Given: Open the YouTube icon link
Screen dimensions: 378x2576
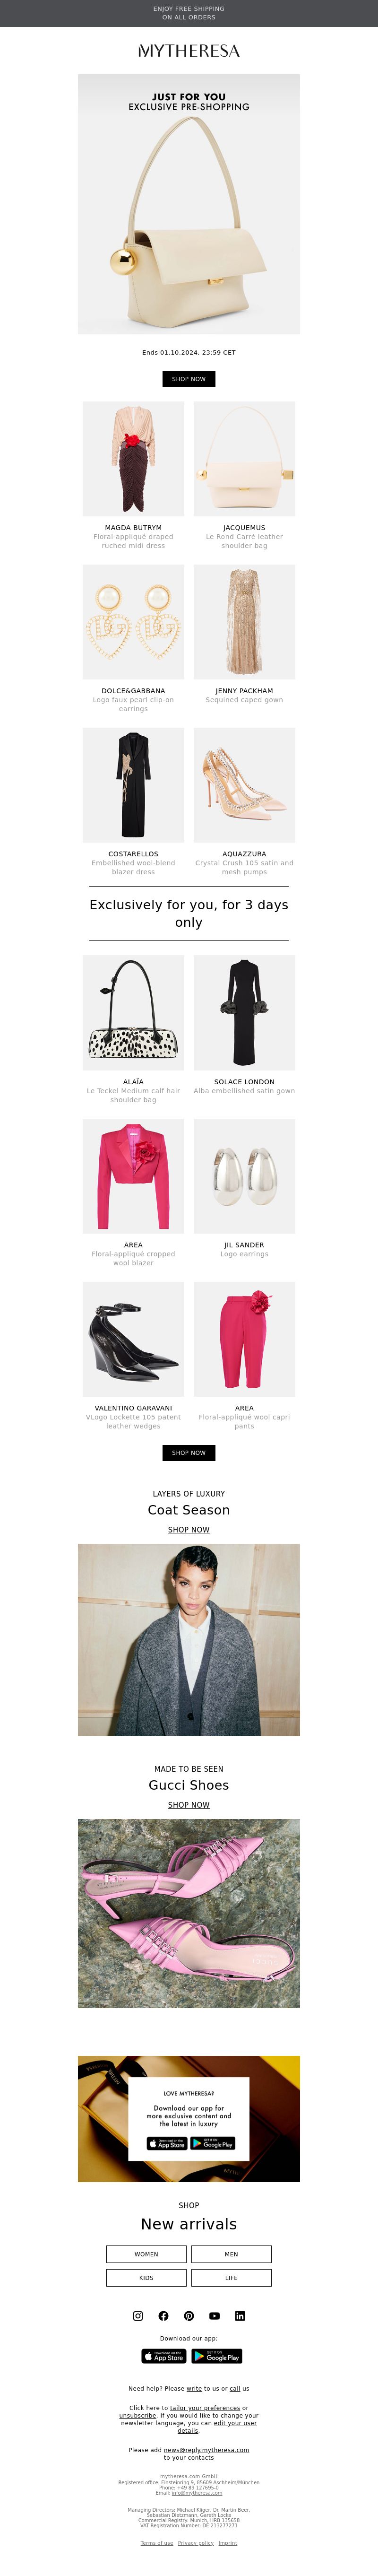Looking at the screenshot, I should [x=214, y=2315].
